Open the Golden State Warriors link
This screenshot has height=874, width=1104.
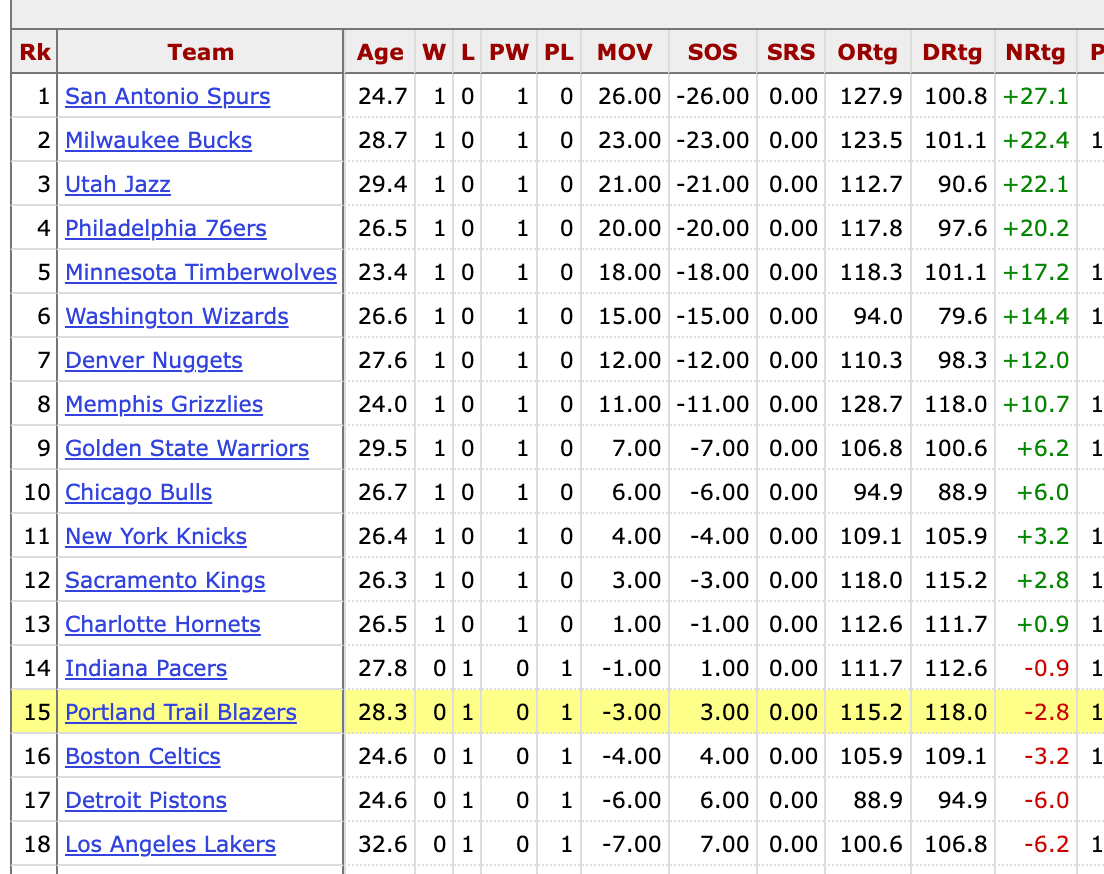click(186, 448)
